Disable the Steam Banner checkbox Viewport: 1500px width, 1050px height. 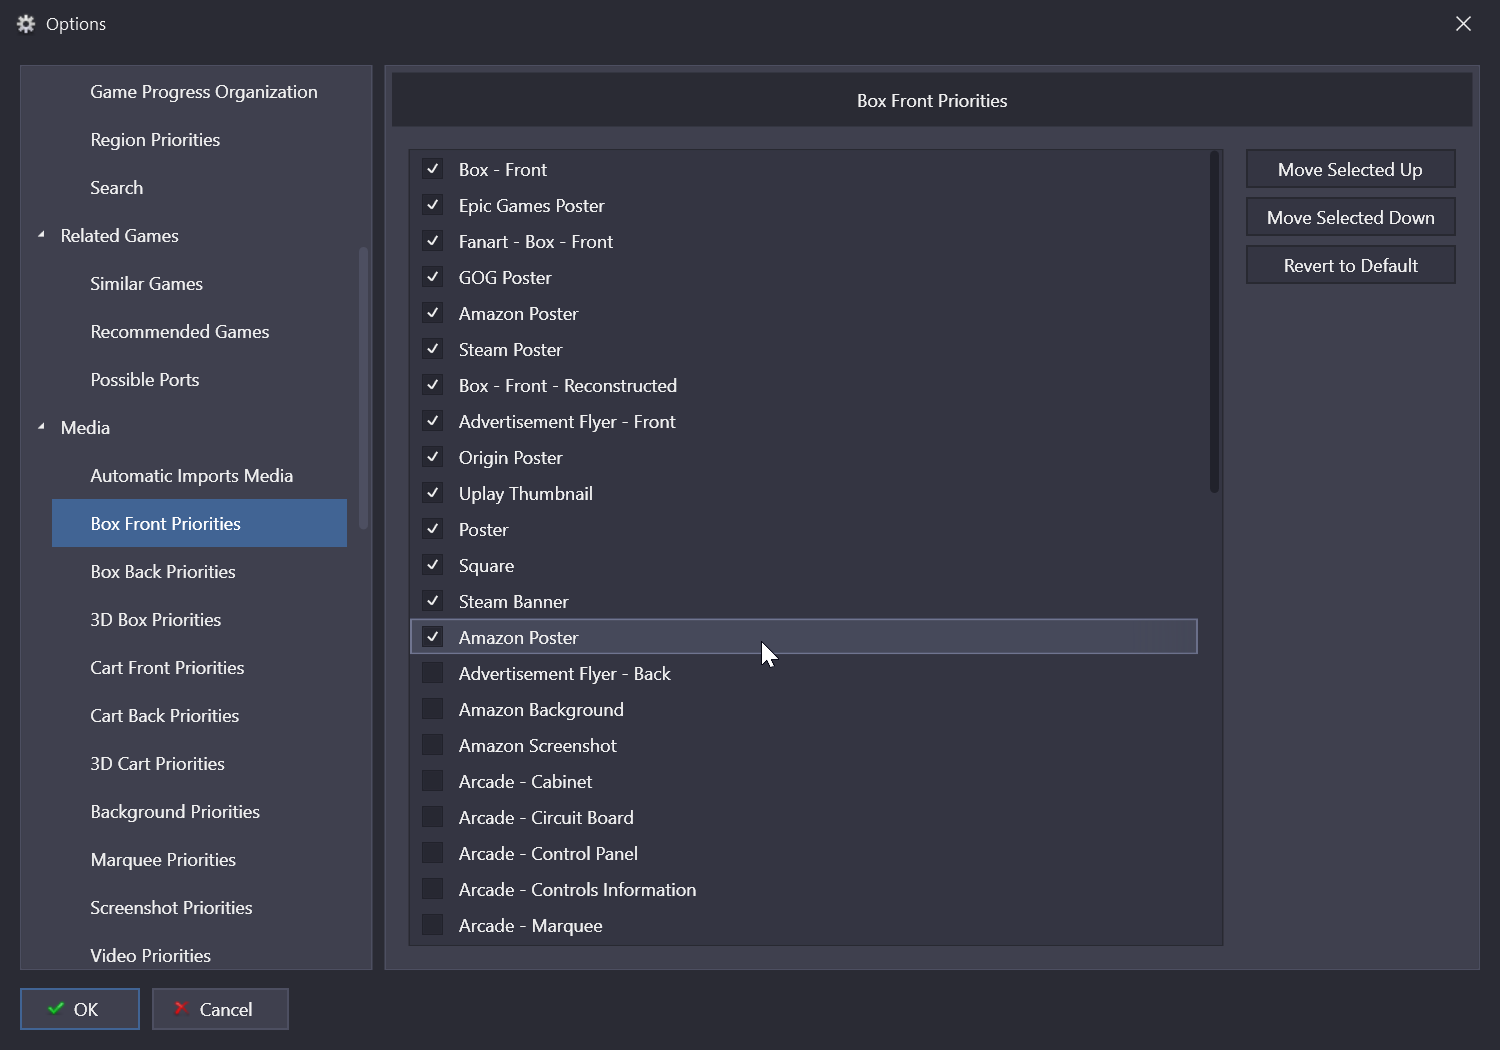click(433, 601)
